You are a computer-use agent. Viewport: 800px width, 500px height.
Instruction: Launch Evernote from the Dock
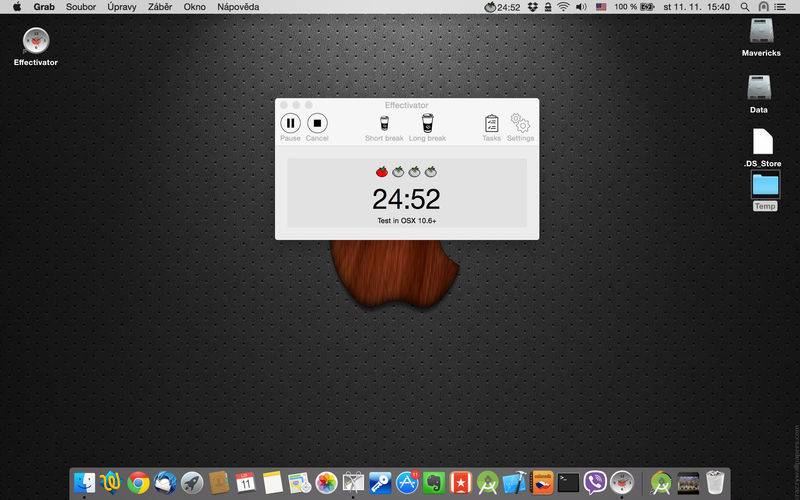click(434, 482)
